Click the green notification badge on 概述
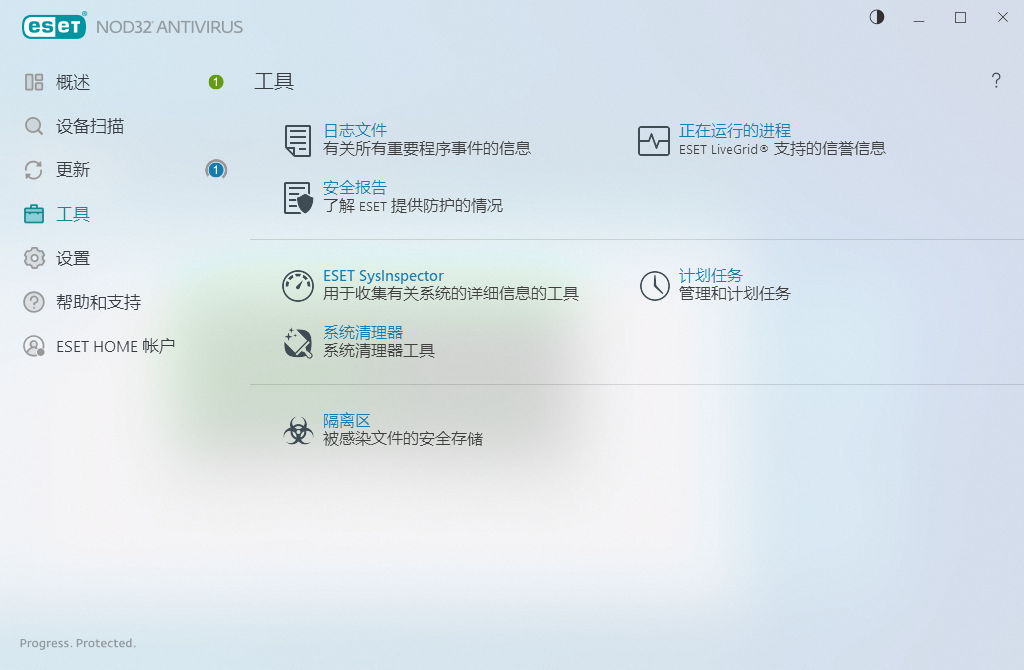 (216, 82)
